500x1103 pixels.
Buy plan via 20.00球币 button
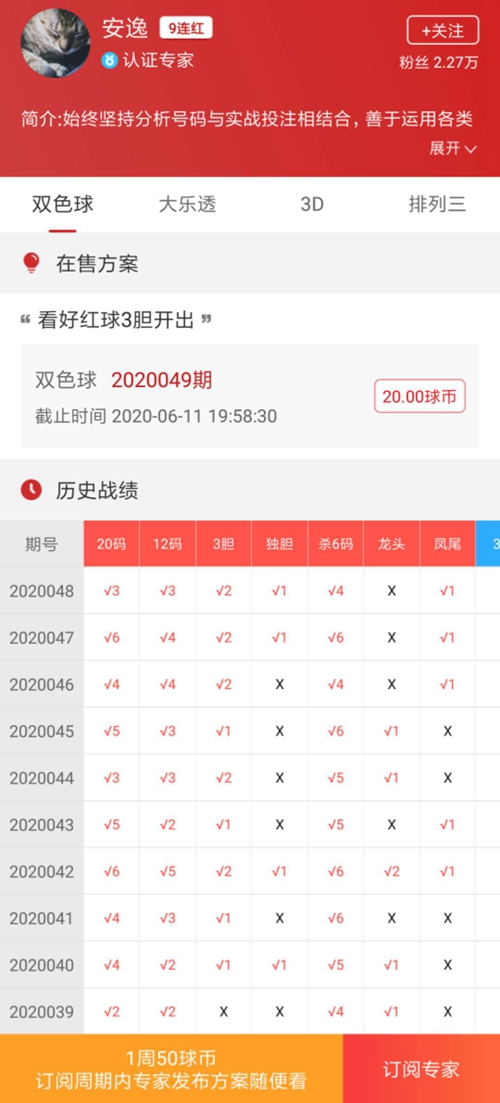click(420, 397)
